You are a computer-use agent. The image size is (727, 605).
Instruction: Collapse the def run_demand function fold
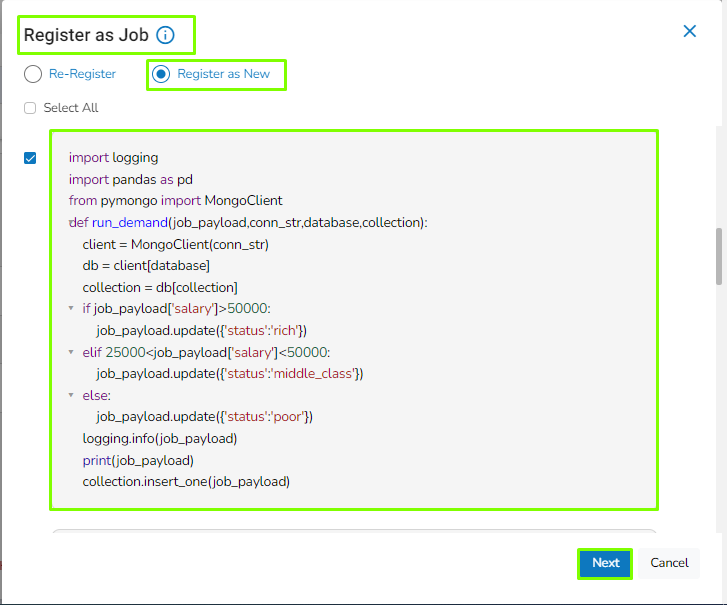(70, 223)
